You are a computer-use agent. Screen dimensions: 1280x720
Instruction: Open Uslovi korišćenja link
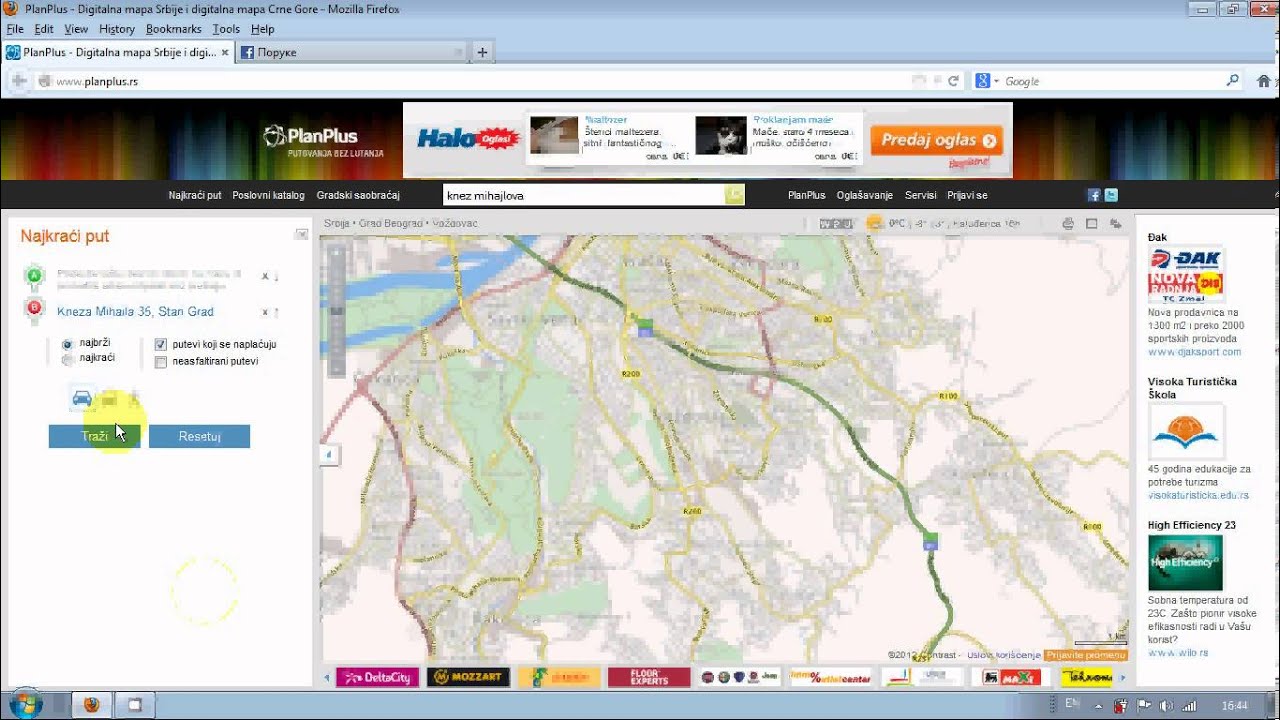1004,655
